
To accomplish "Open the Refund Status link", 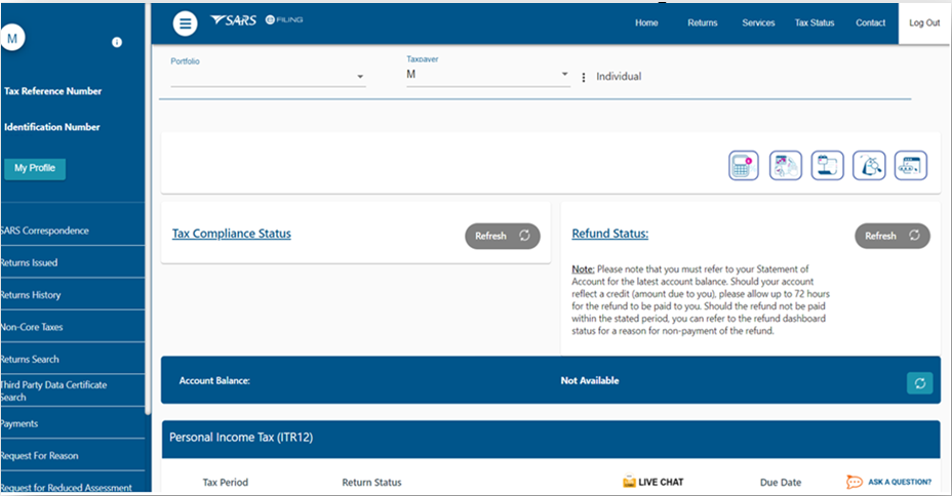I will point(610,234).
